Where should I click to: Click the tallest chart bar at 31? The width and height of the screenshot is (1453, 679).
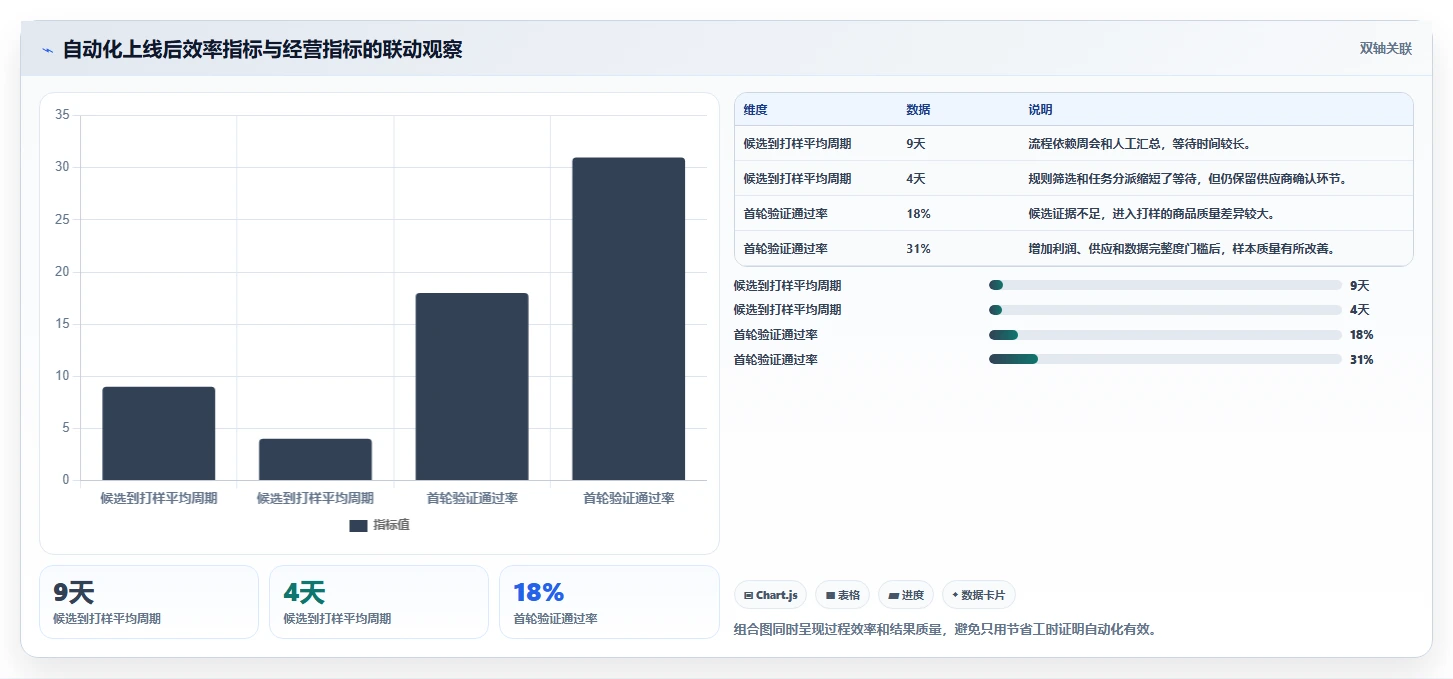coord(629,318)
